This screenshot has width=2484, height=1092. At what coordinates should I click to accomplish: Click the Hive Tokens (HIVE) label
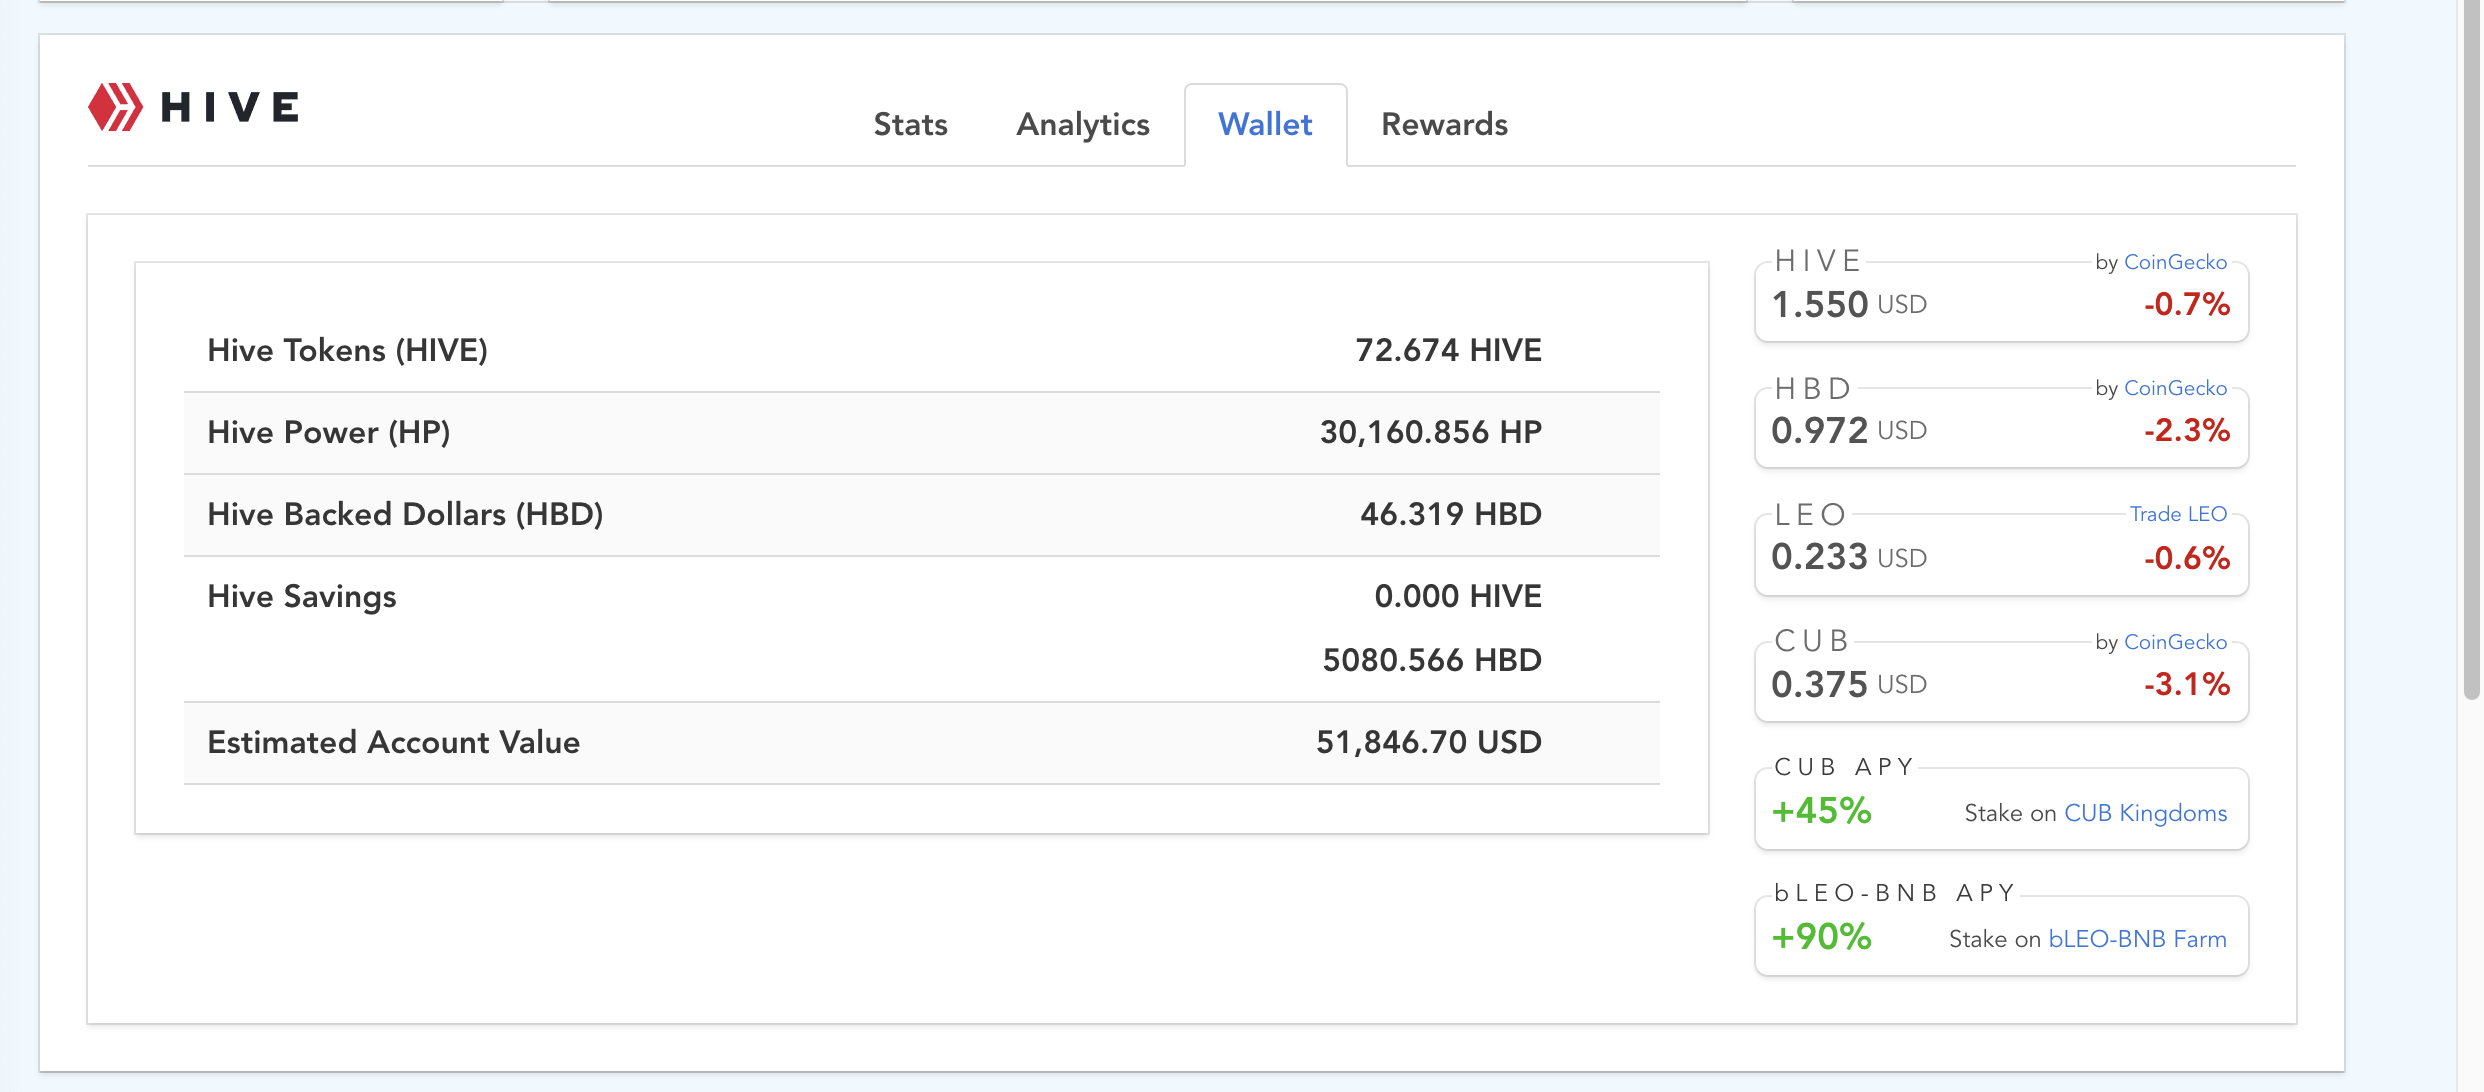coord(347,350)
